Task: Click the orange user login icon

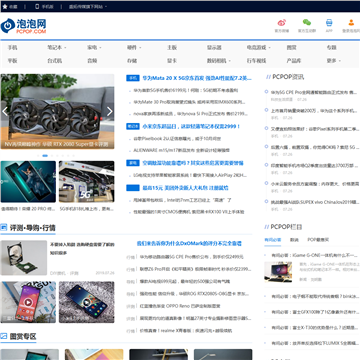Action: click(x=351, y=23)
